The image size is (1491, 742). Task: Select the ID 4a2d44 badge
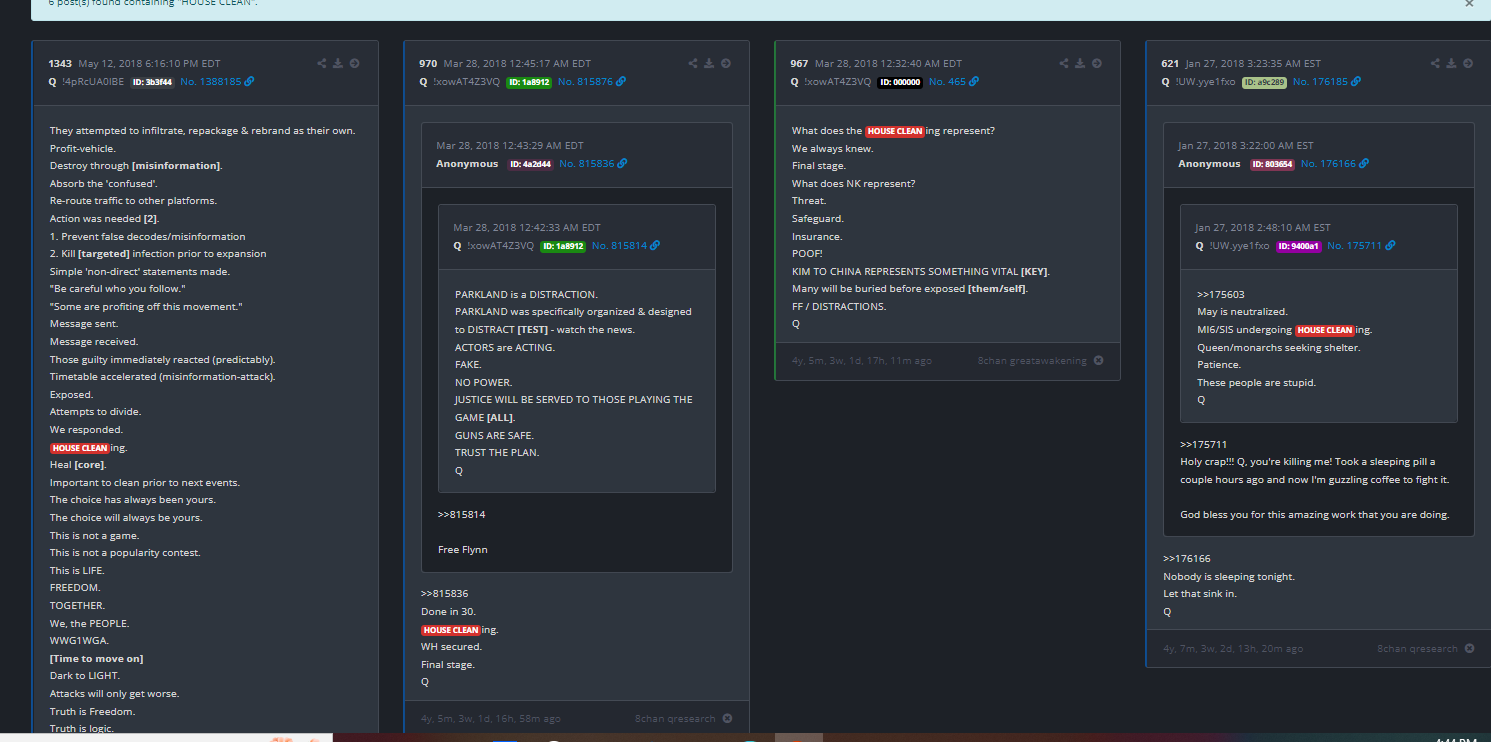pyautogui.click(x=530, y=163)
